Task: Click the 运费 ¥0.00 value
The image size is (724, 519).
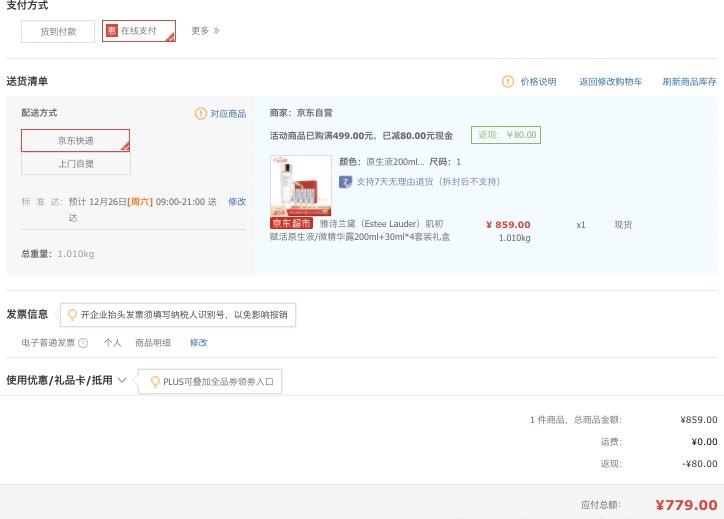Action: click(704, 442)
